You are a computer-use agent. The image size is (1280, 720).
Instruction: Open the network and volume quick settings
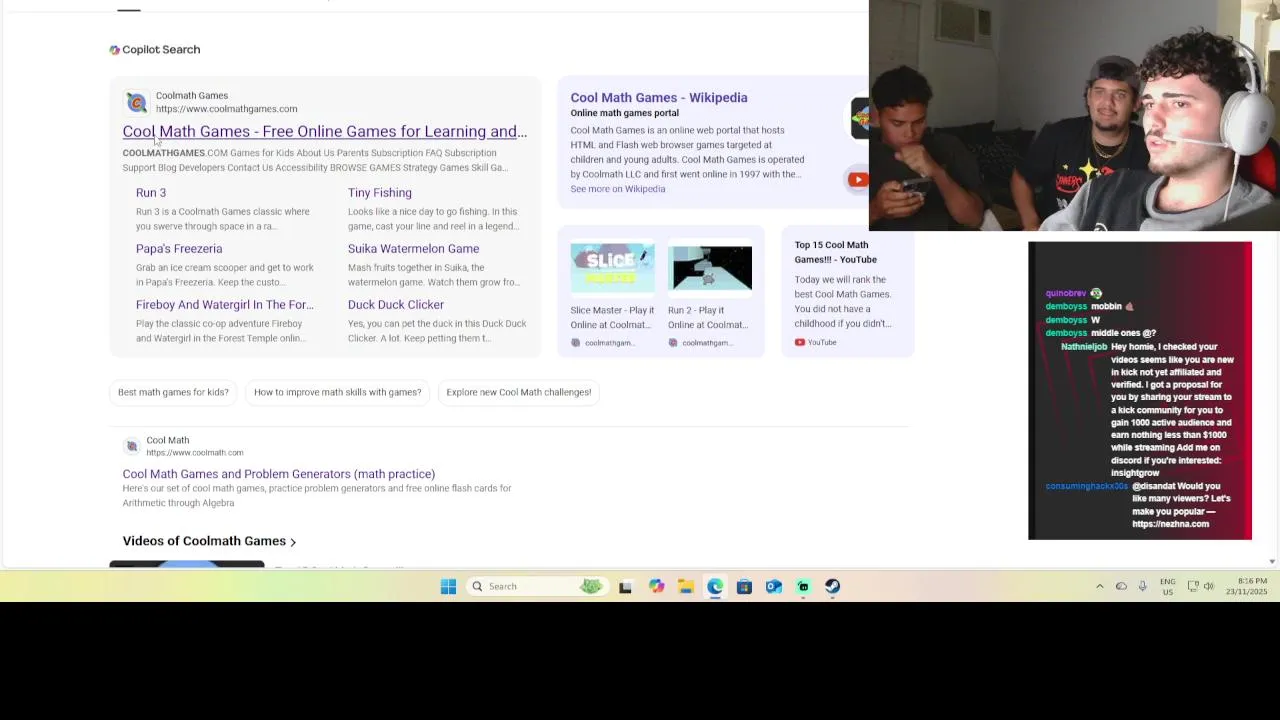click(x=1200, y=586)
